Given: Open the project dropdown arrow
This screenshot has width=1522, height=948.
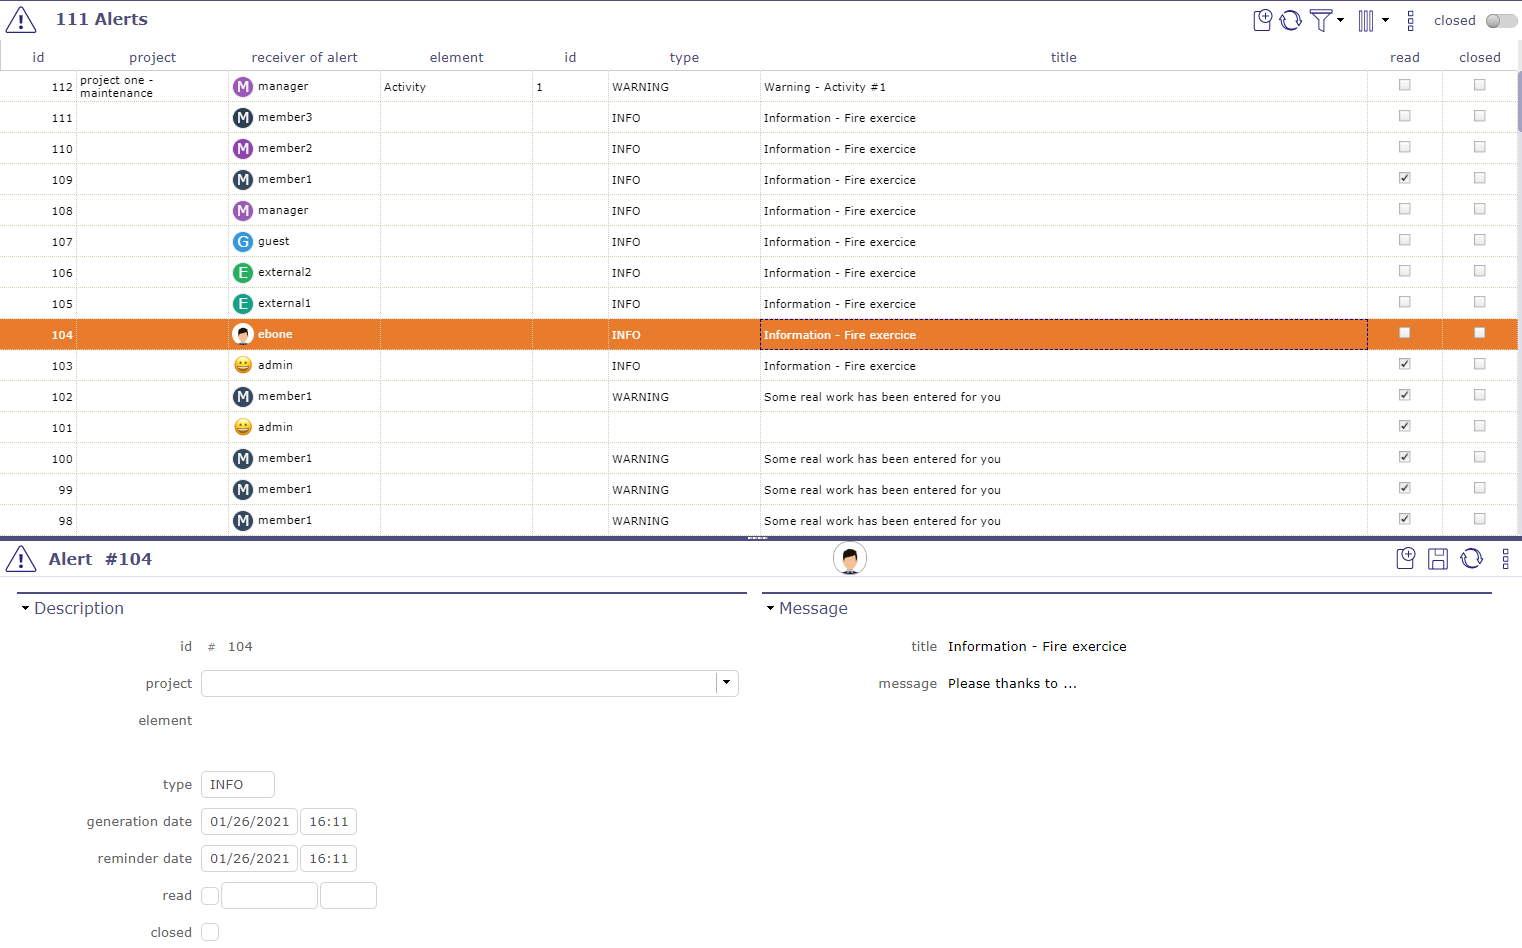Looking at the screenshot, I should [727, 683].
